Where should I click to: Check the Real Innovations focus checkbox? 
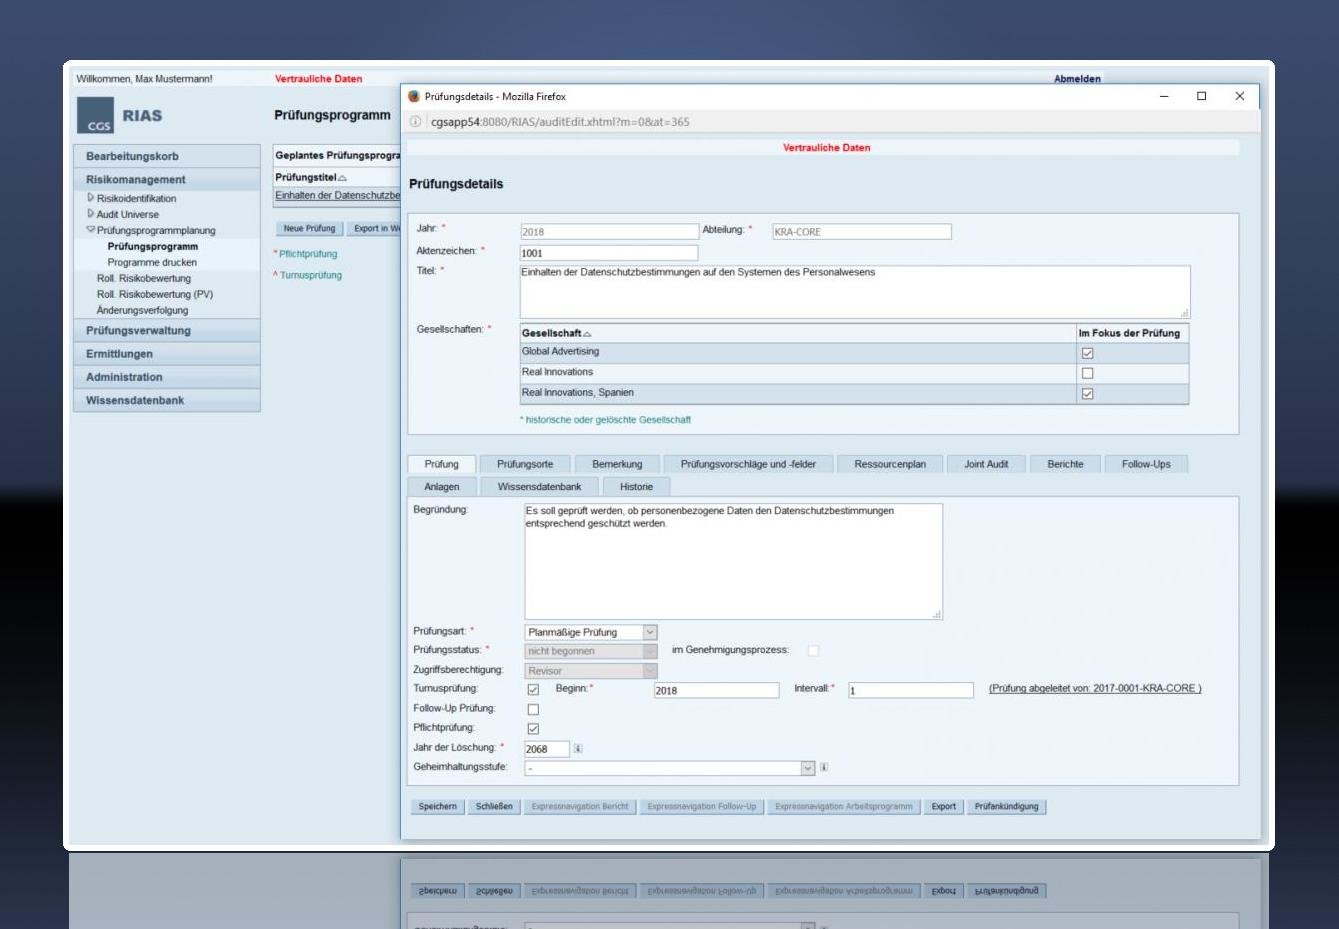click(1087, 373)
